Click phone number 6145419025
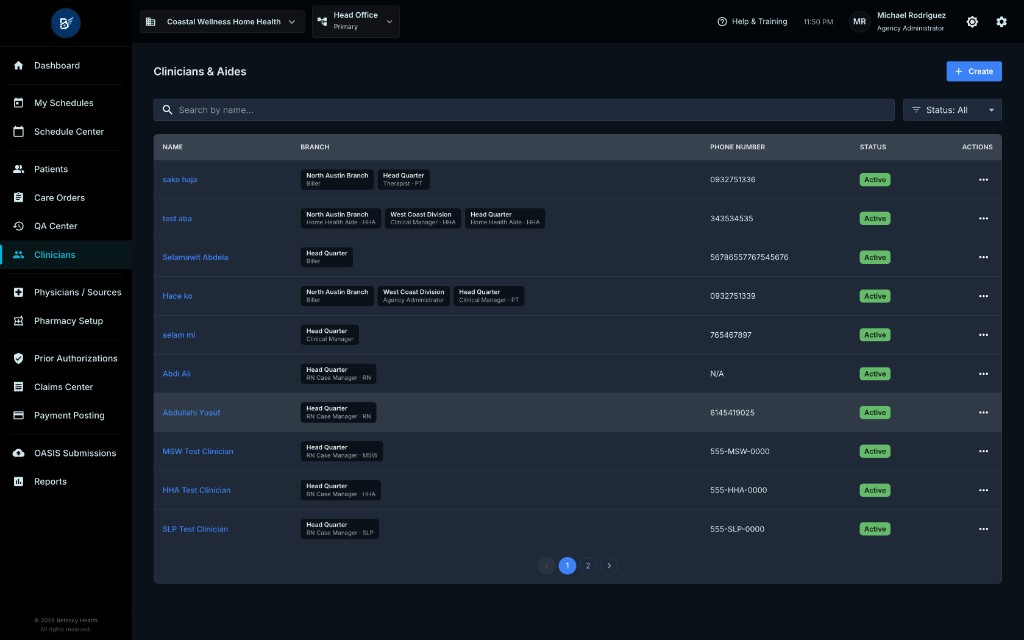This screenshot has width=1024, height=640. [x=732, y=413]
